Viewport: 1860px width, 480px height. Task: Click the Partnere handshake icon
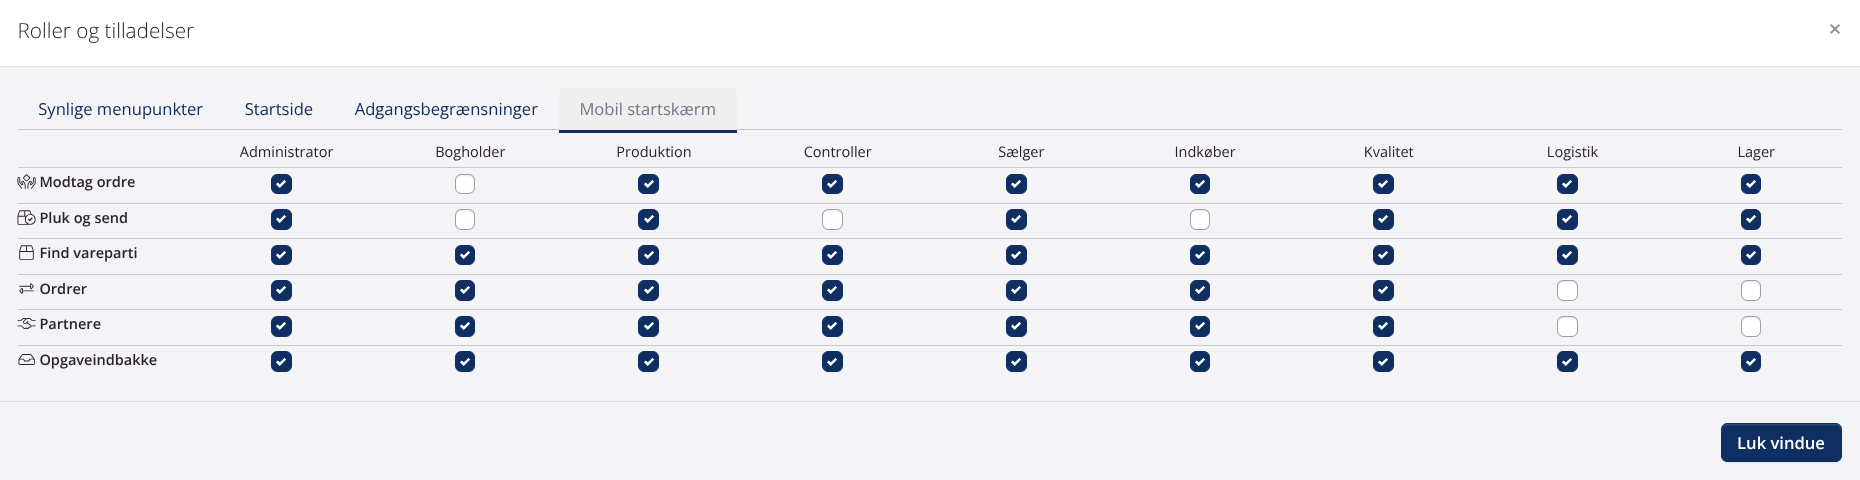click(26, 324)
